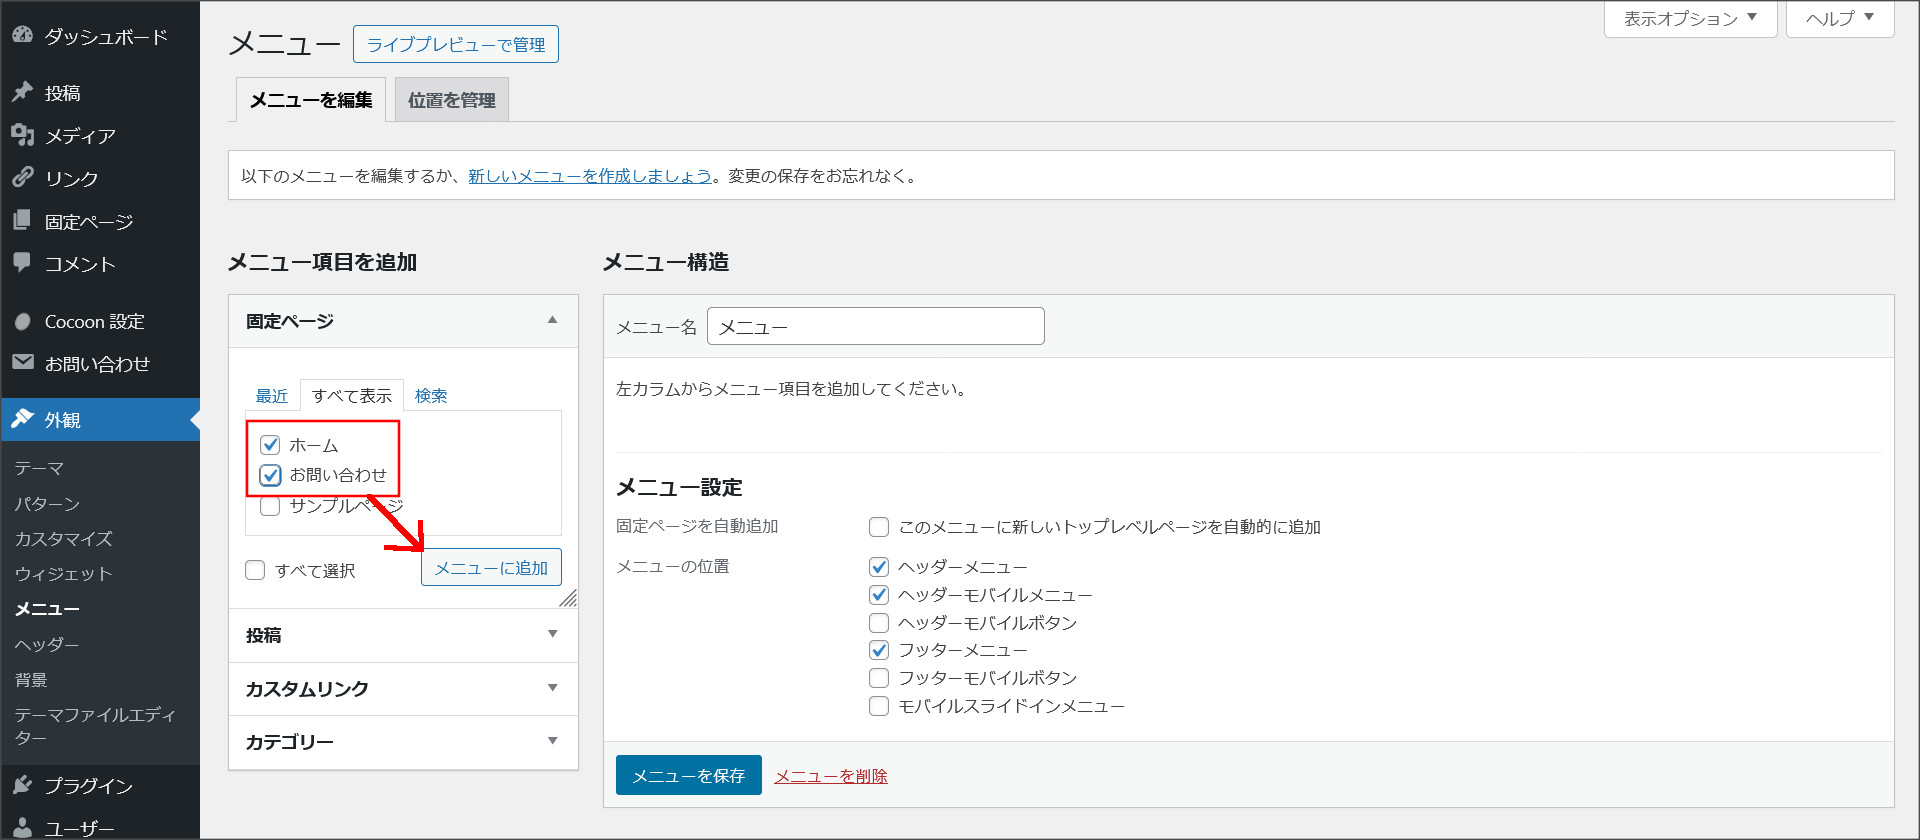This screenshot has width=1920, height=840.
Task: Expand the カテゴリー accordion section
Action: (403, 742)
